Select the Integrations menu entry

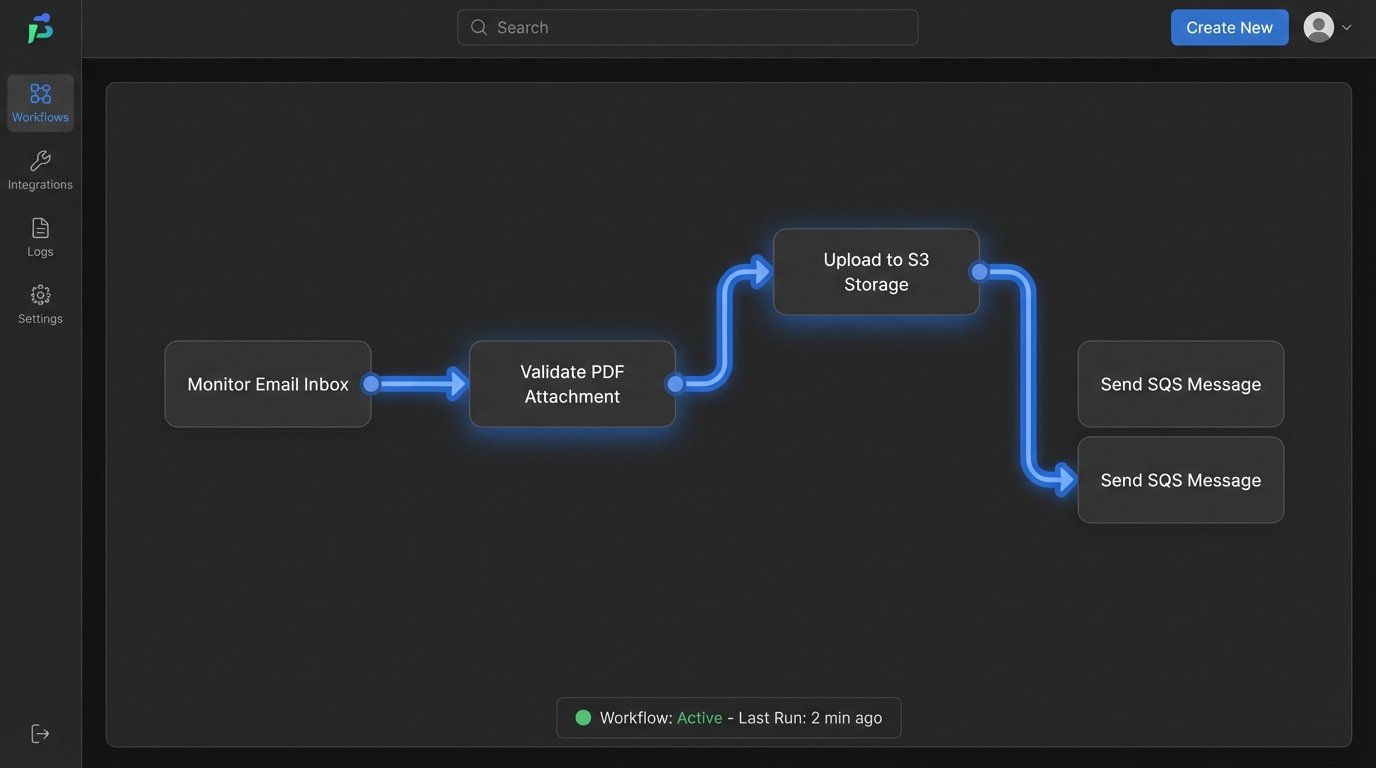[x=40, y=170]
